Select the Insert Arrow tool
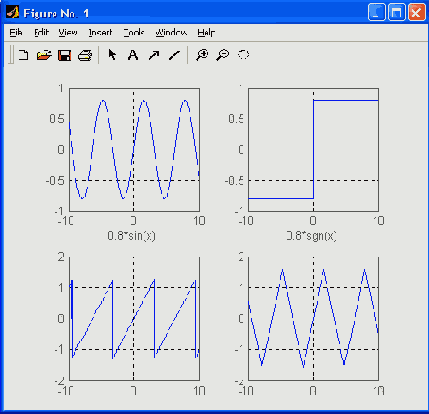 tap(154, 55)
